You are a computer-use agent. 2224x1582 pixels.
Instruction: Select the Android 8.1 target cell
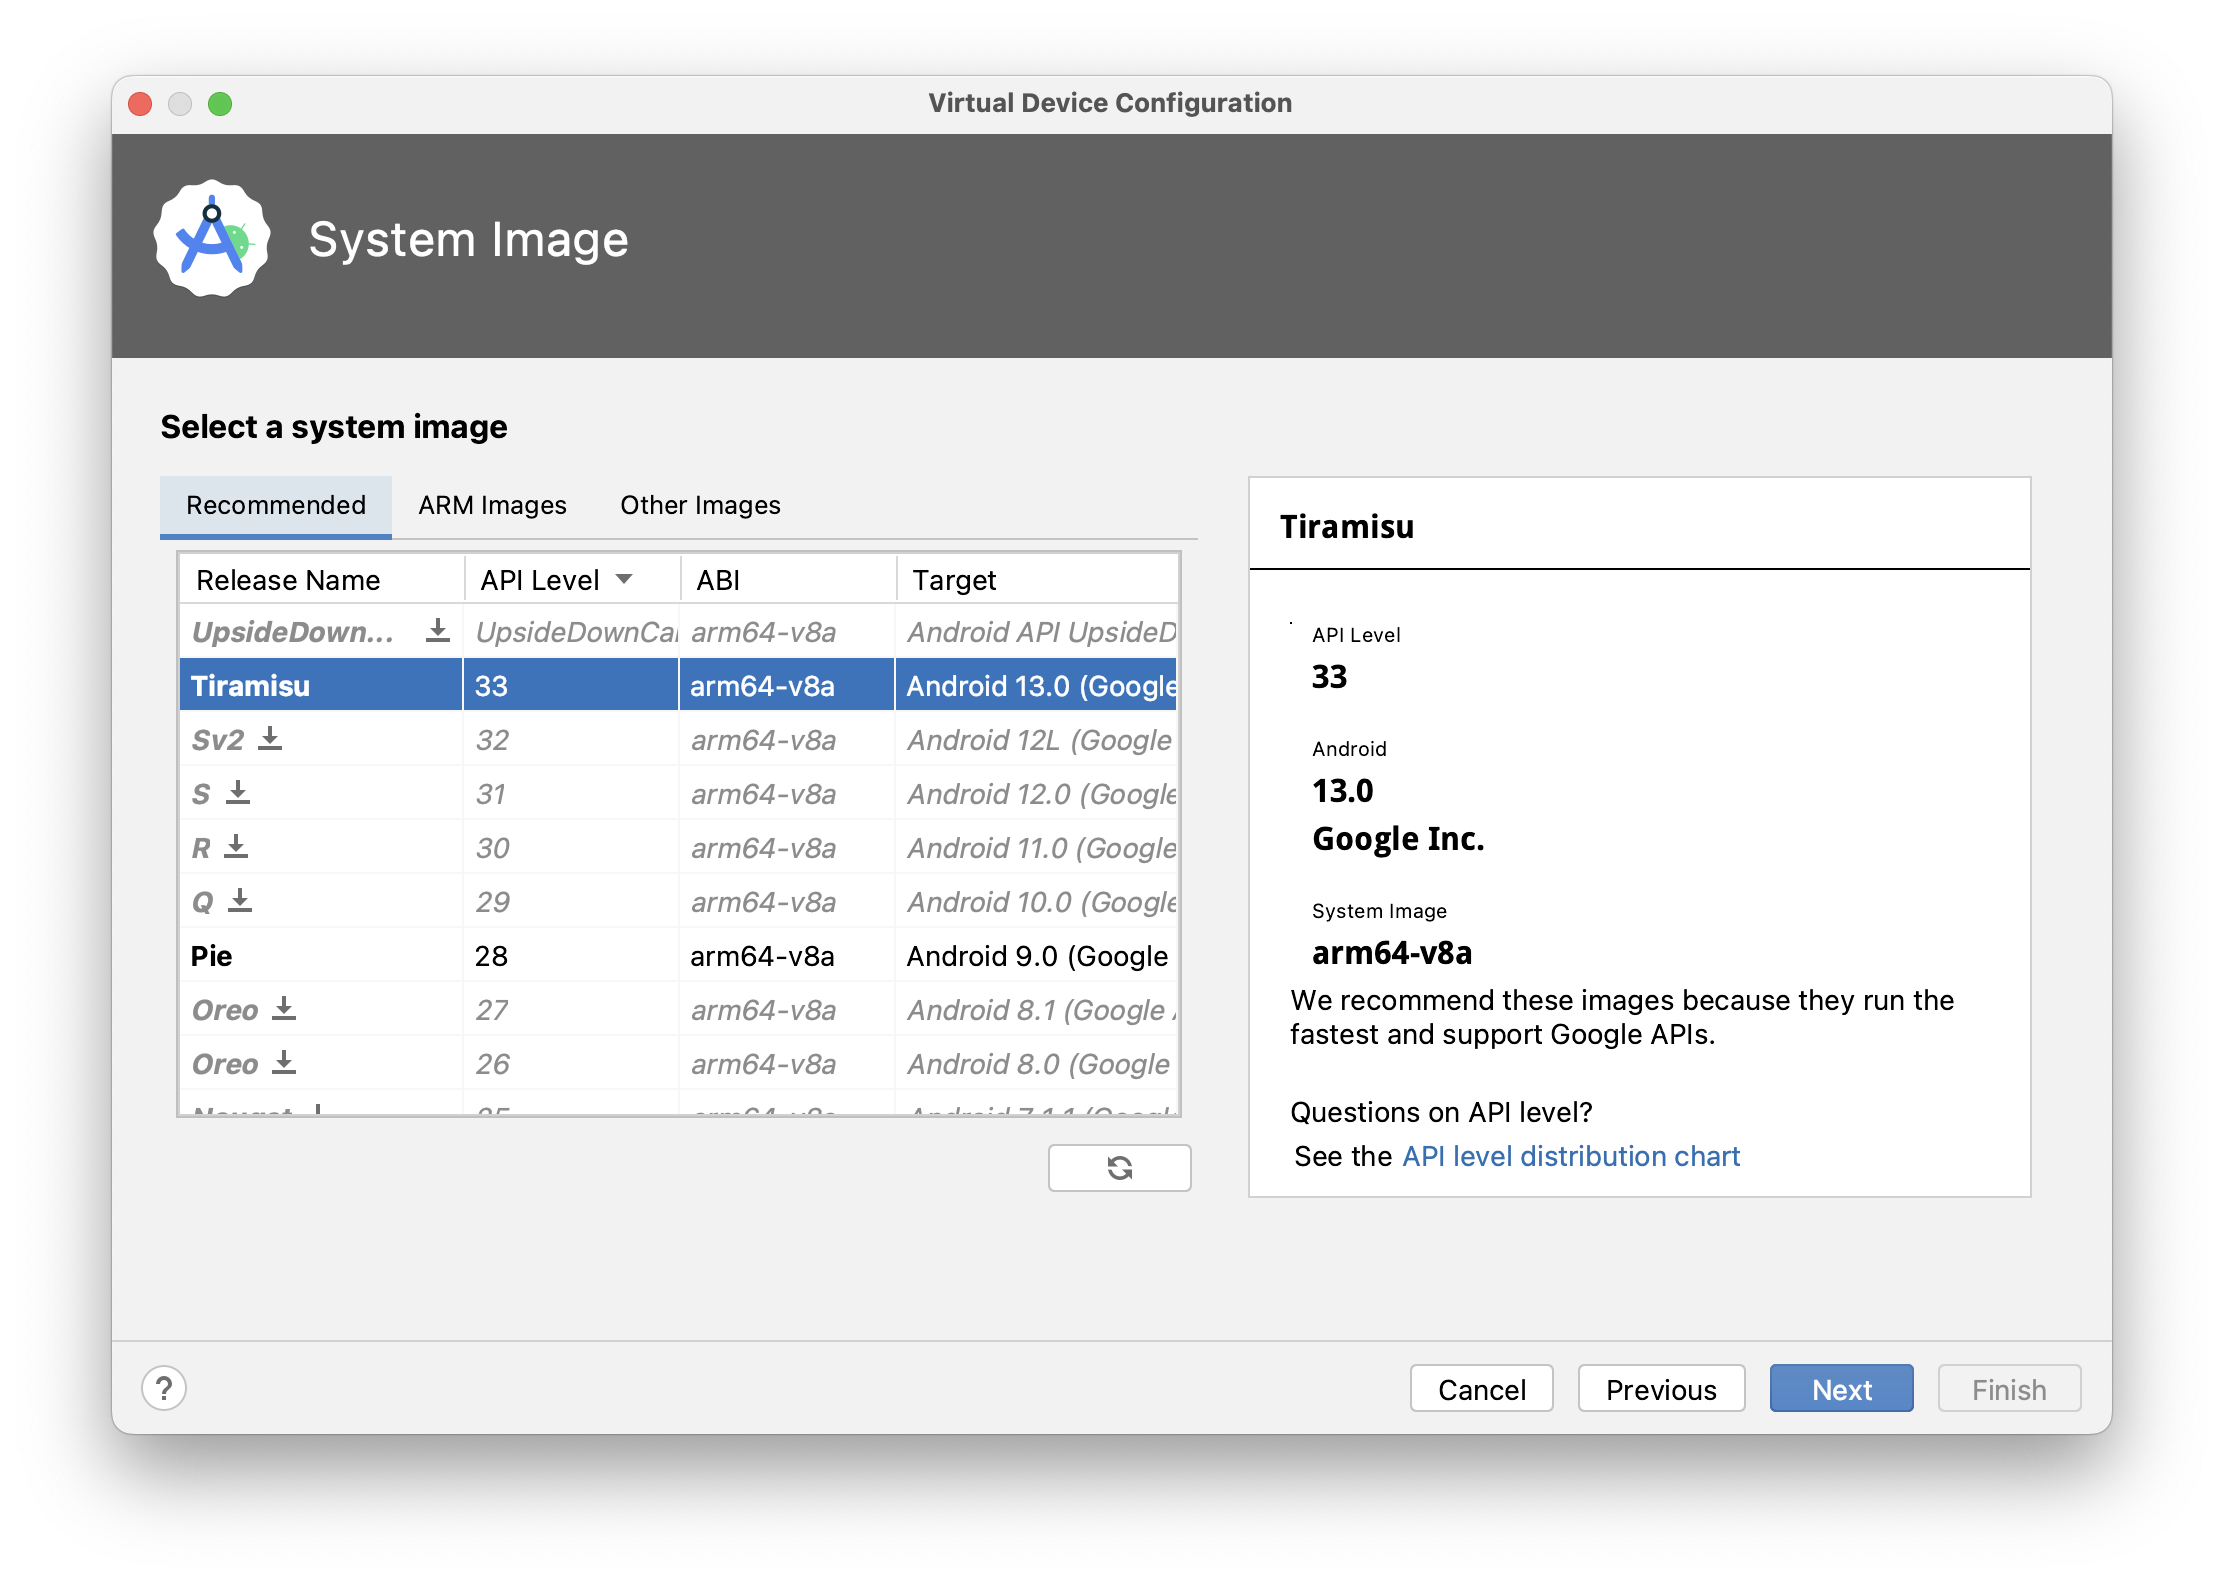[1037, 1009]
